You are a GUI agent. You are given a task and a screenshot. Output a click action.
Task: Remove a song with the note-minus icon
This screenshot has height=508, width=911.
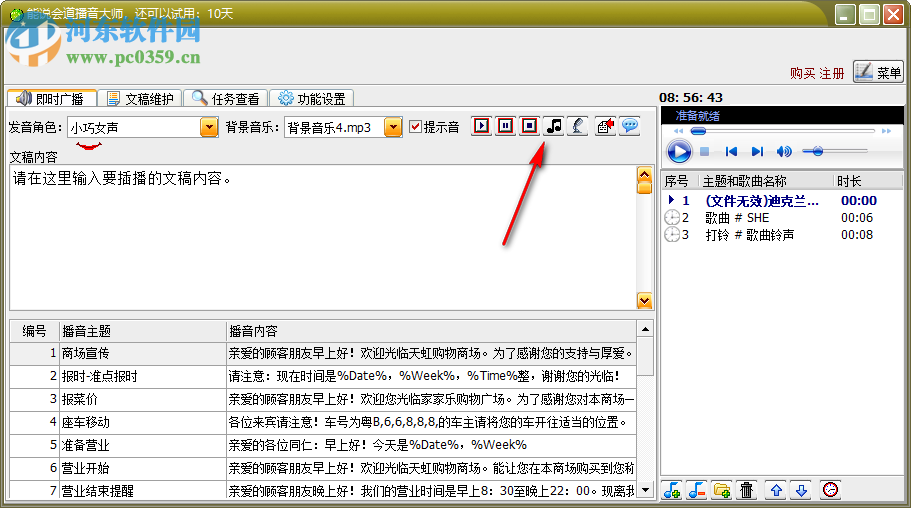(697, 491)
